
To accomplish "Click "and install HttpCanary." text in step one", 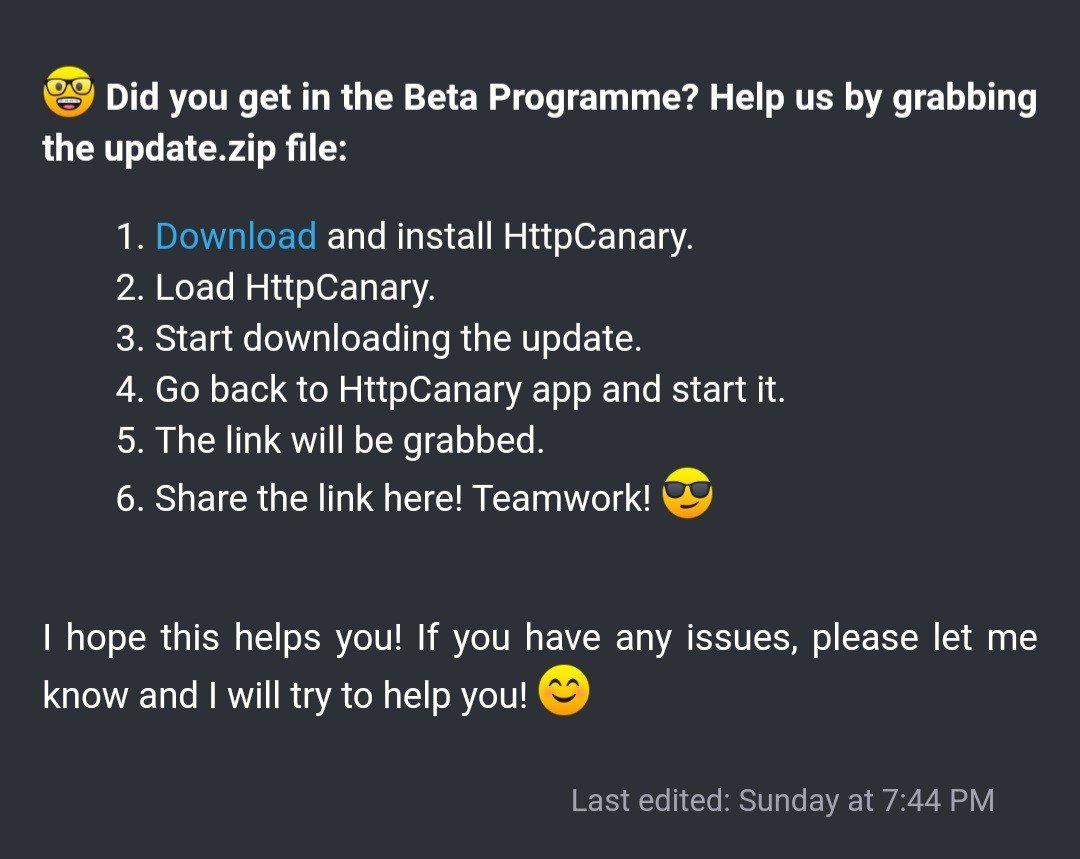I will click(x=510, y=237).
